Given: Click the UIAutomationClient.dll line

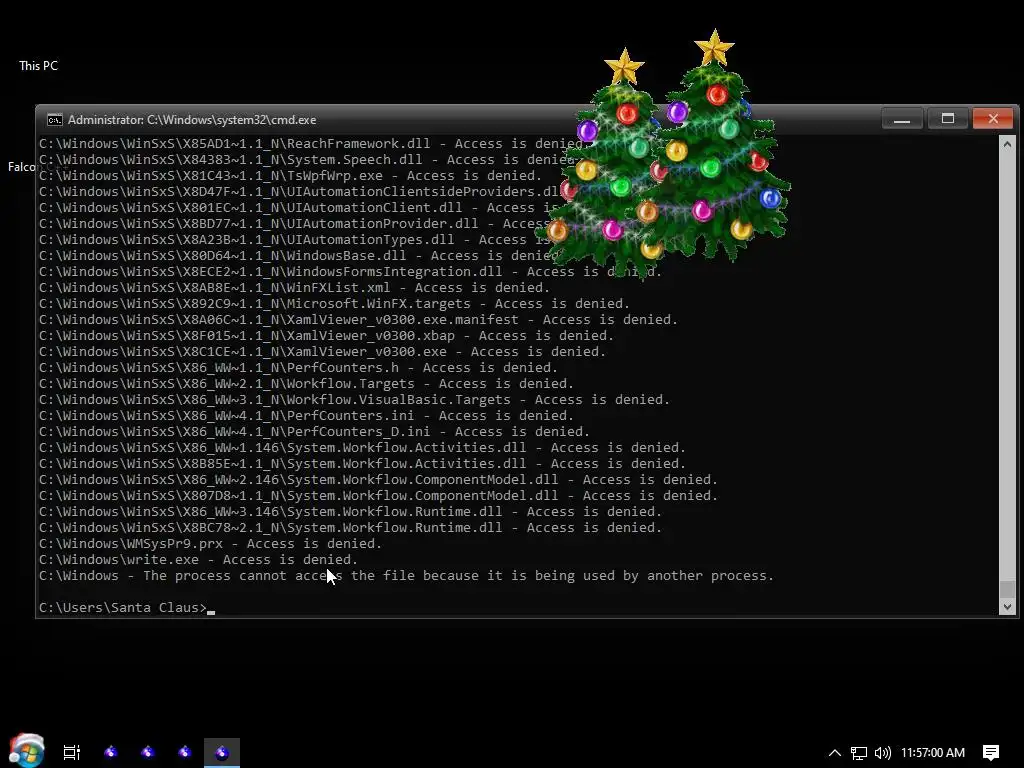Looking at the screenshot, I should tap(297, 208).
